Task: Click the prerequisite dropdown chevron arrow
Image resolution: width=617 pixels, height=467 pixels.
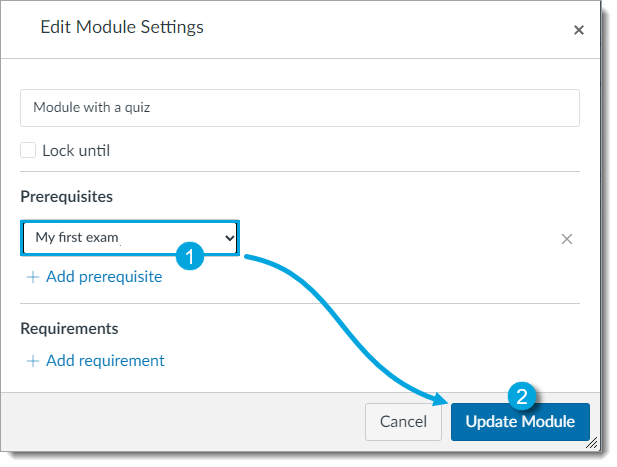Action: tap(229, 238)
